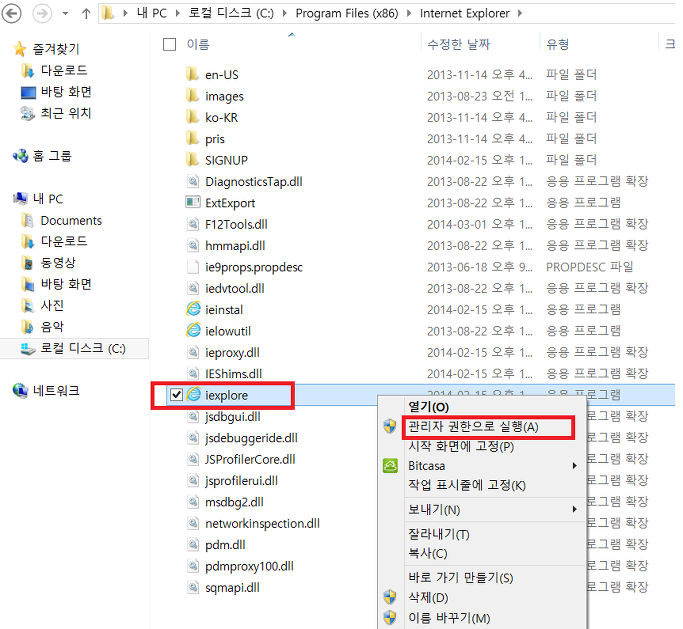Click the iedvtool.dll file icon

pos(193,288)
